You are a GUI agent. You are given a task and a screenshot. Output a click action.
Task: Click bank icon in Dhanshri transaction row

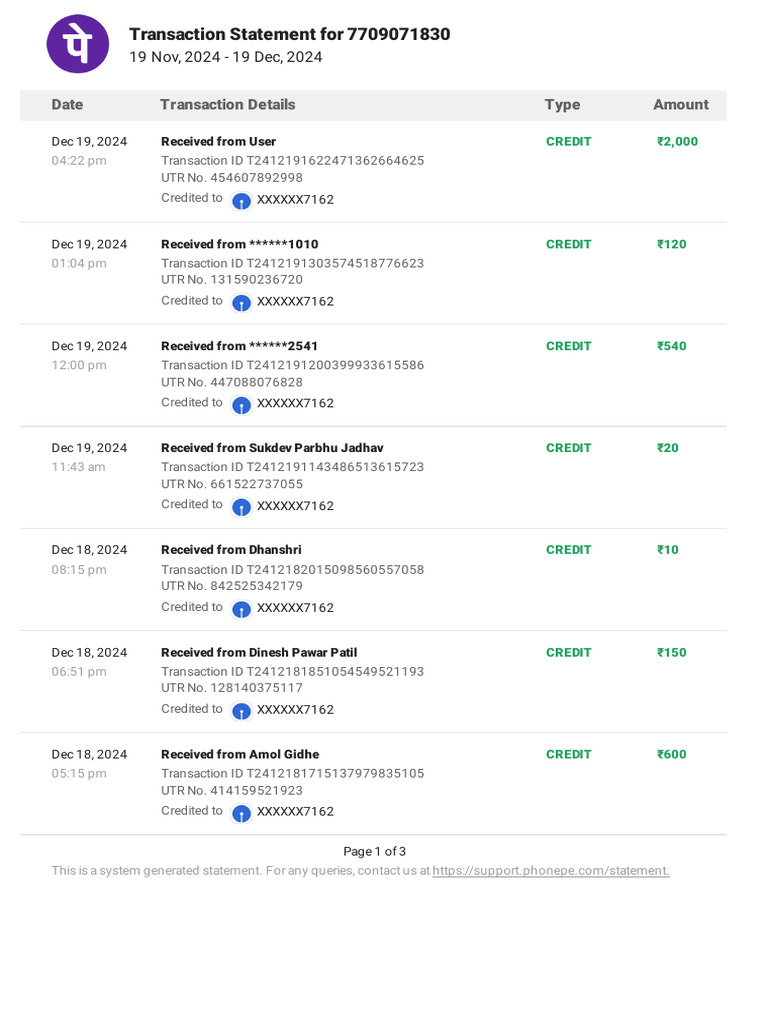click(241, 609)
